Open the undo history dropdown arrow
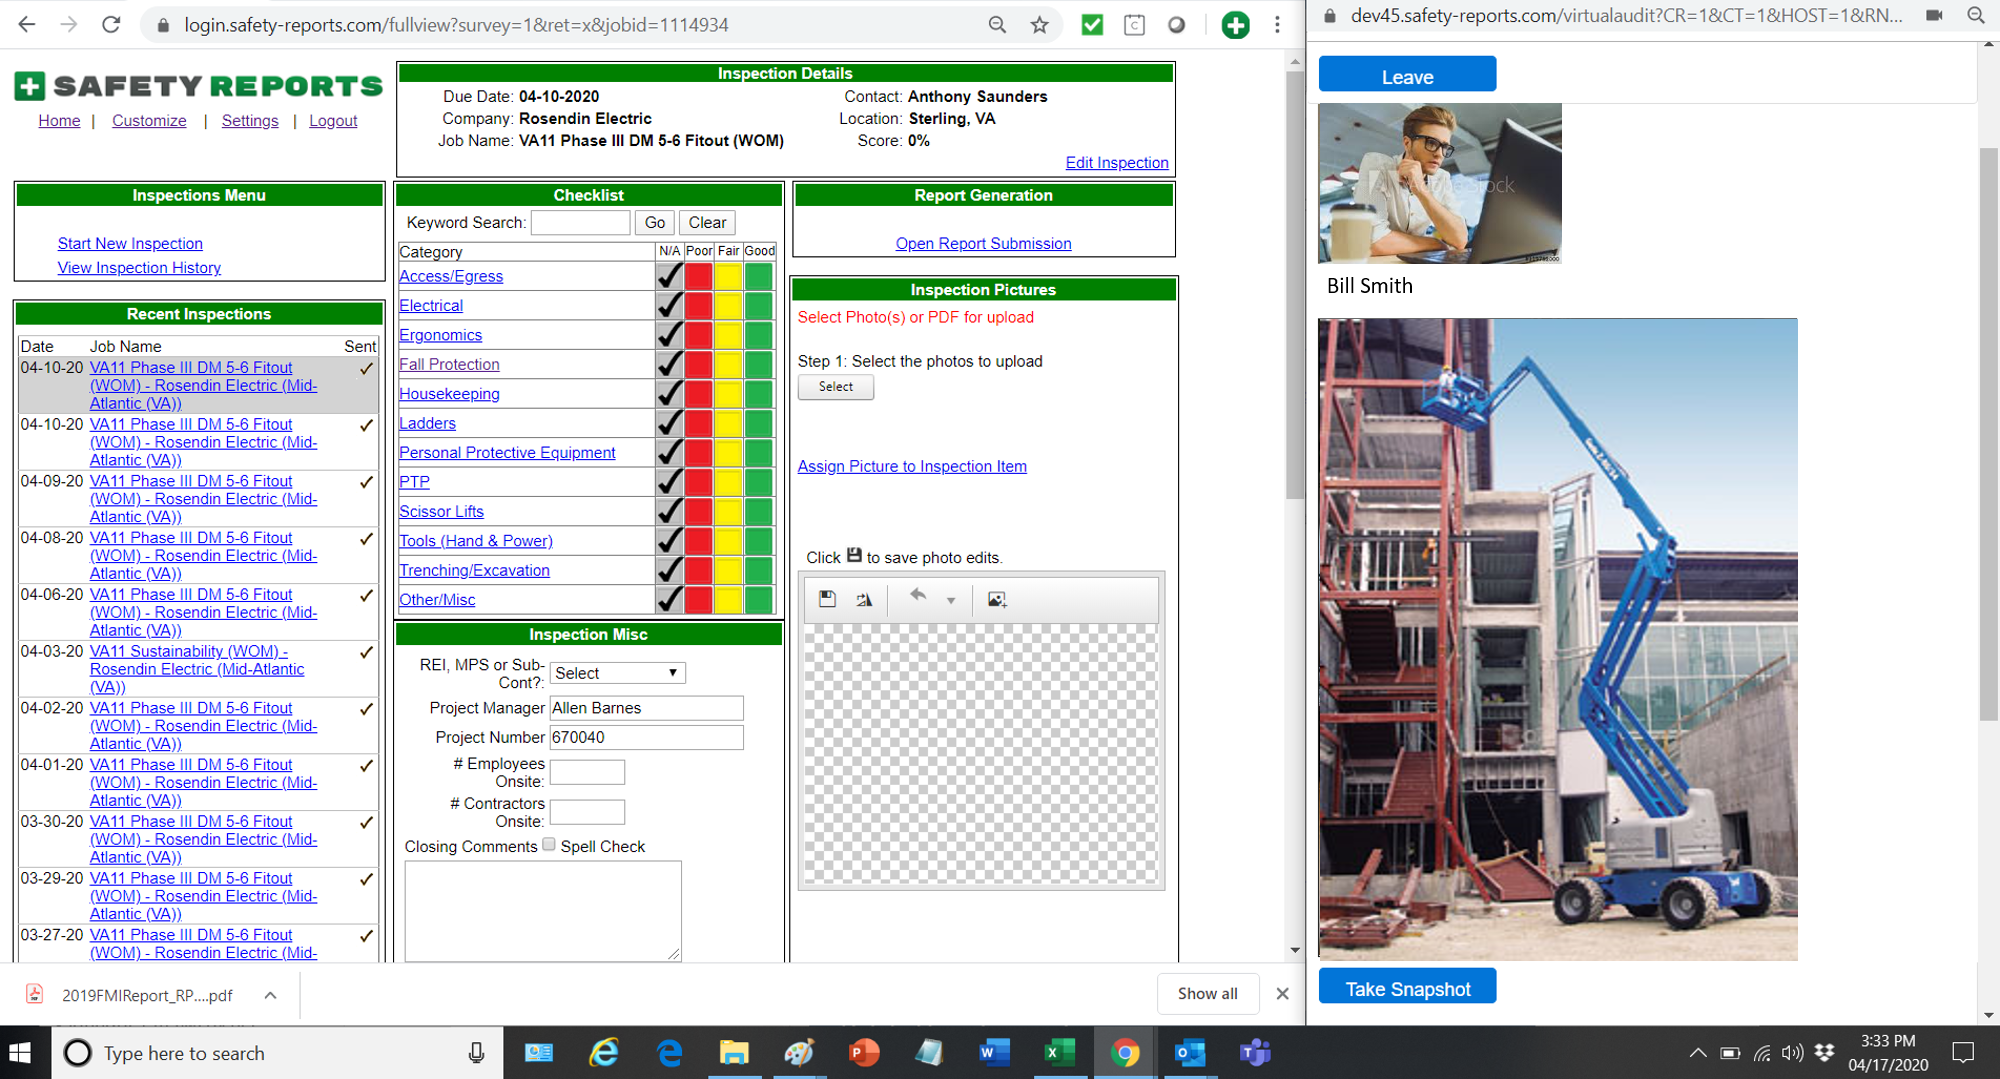This screenshot has height=1079, width=2000. tap(951, 601)
